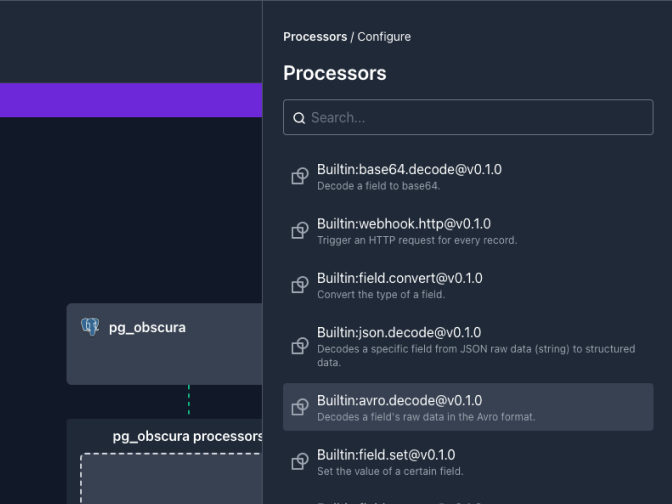Select Builtin:json.decode@v0.1.0 processor title
This screenshot has height=504, width=672.
point(398,332)
